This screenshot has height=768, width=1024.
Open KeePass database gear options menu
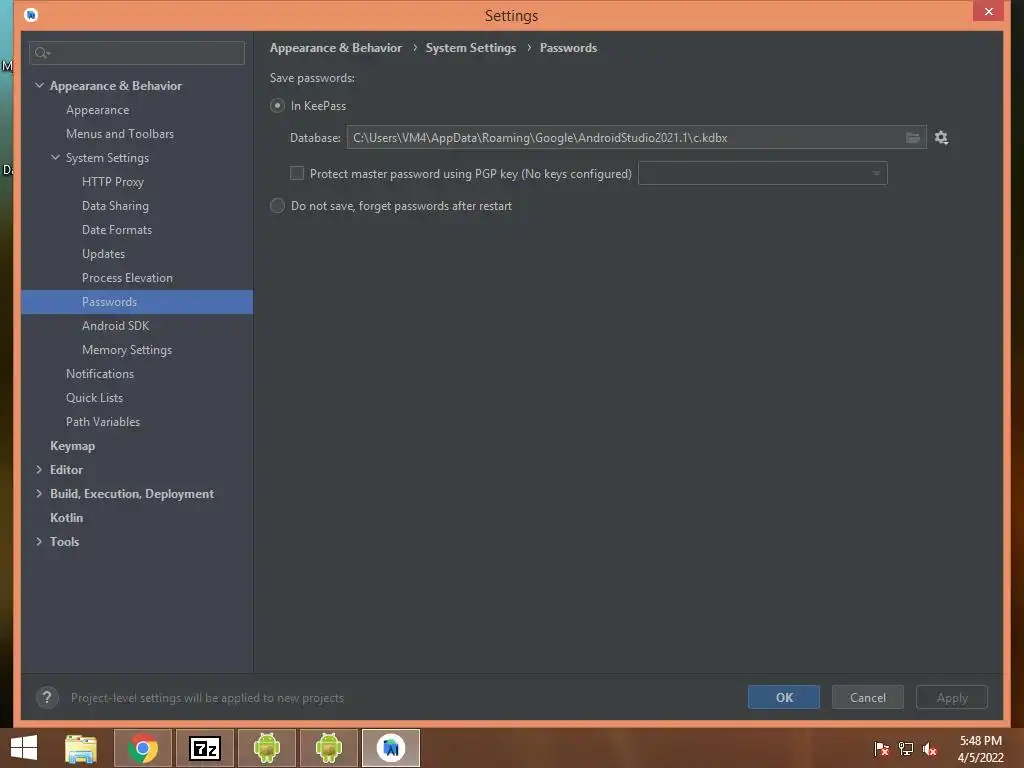[941, 138]
